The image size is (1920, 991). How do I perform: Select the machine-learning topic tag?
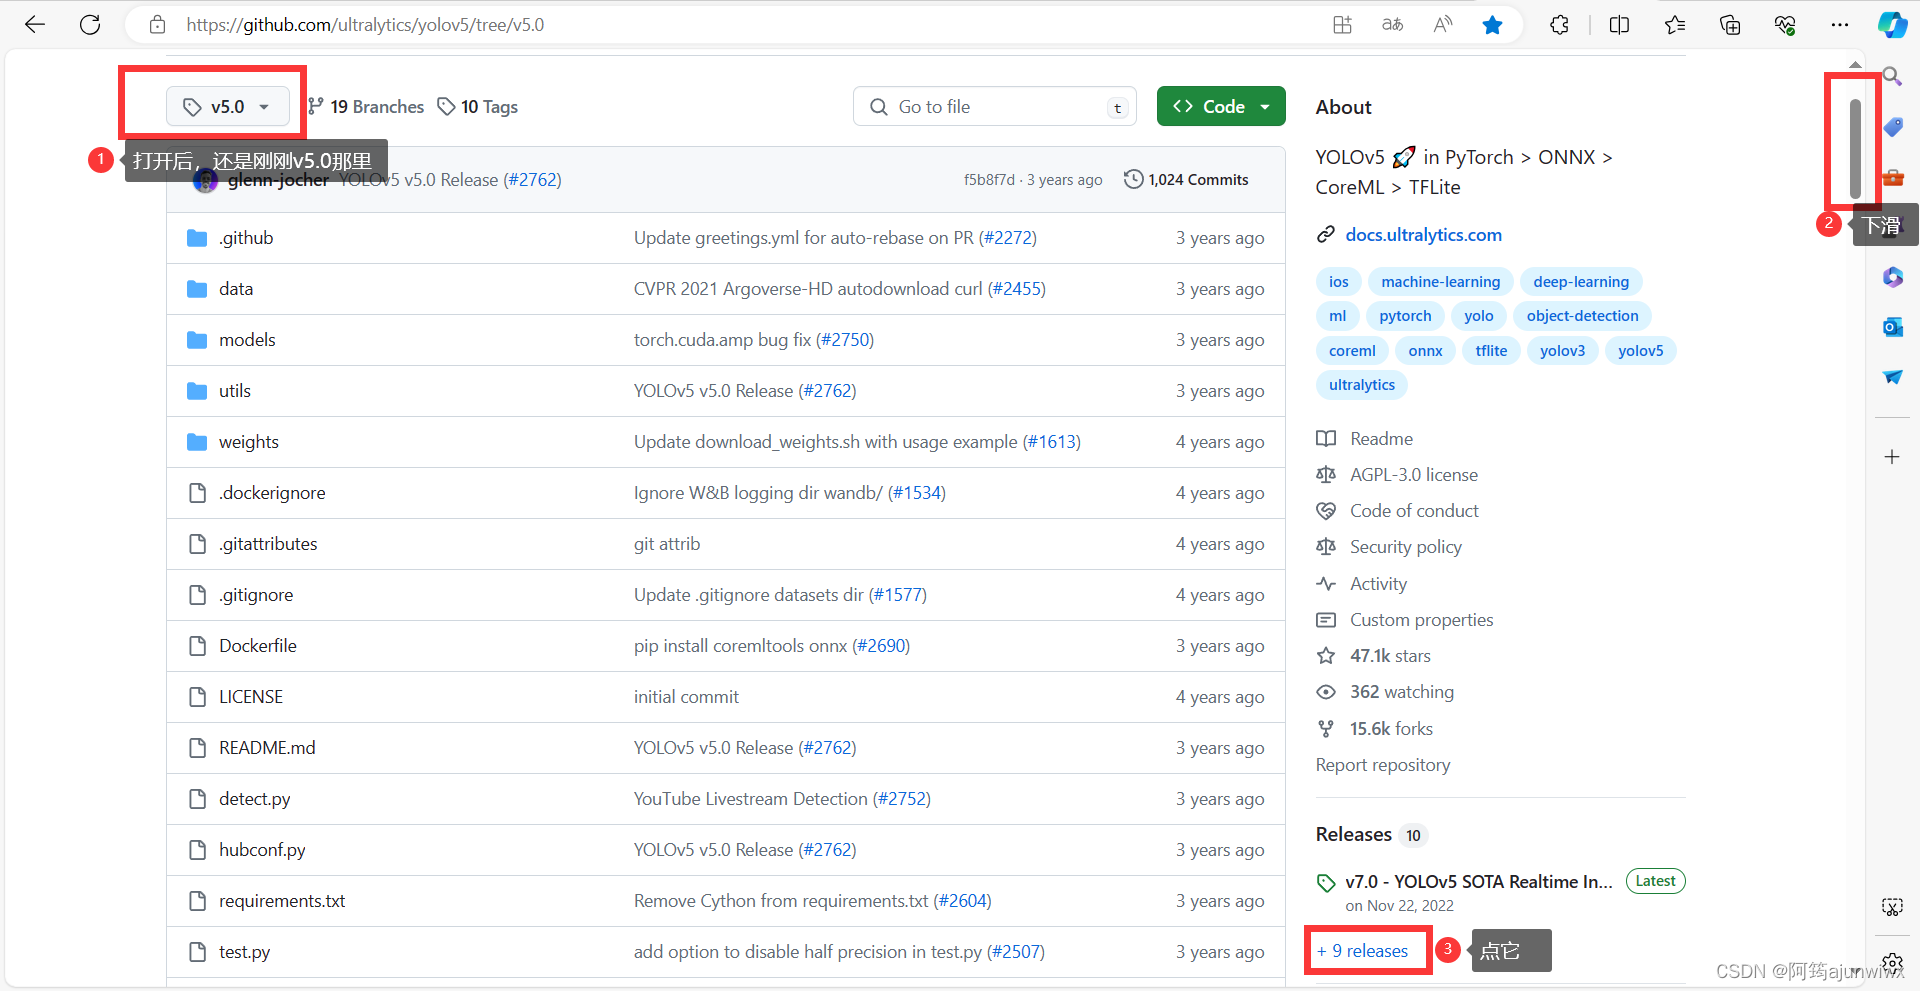1440,282
